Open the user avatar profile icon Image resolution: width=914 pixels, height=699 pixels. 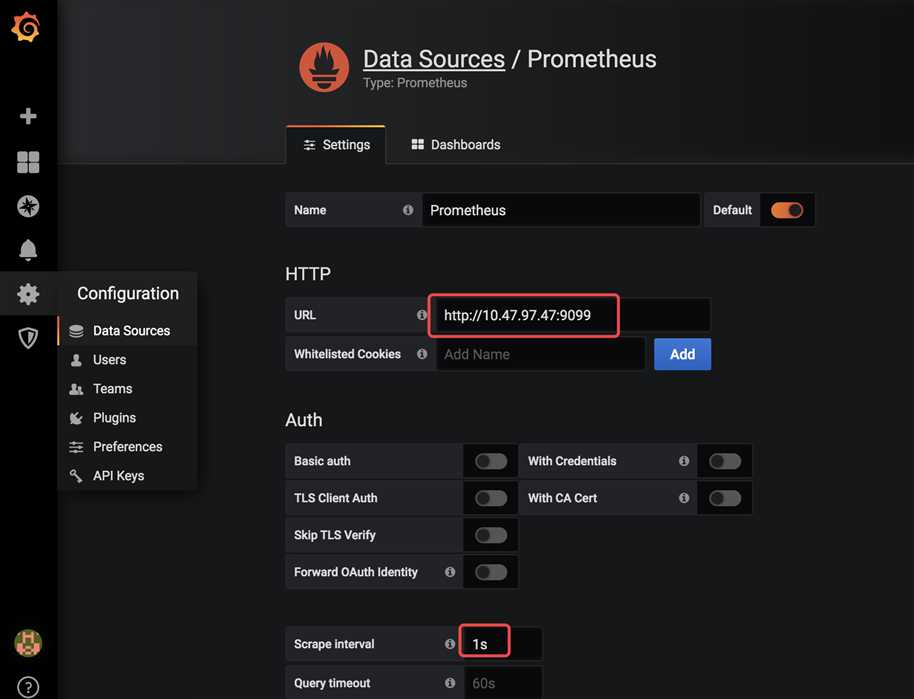(x=28, y=644)
